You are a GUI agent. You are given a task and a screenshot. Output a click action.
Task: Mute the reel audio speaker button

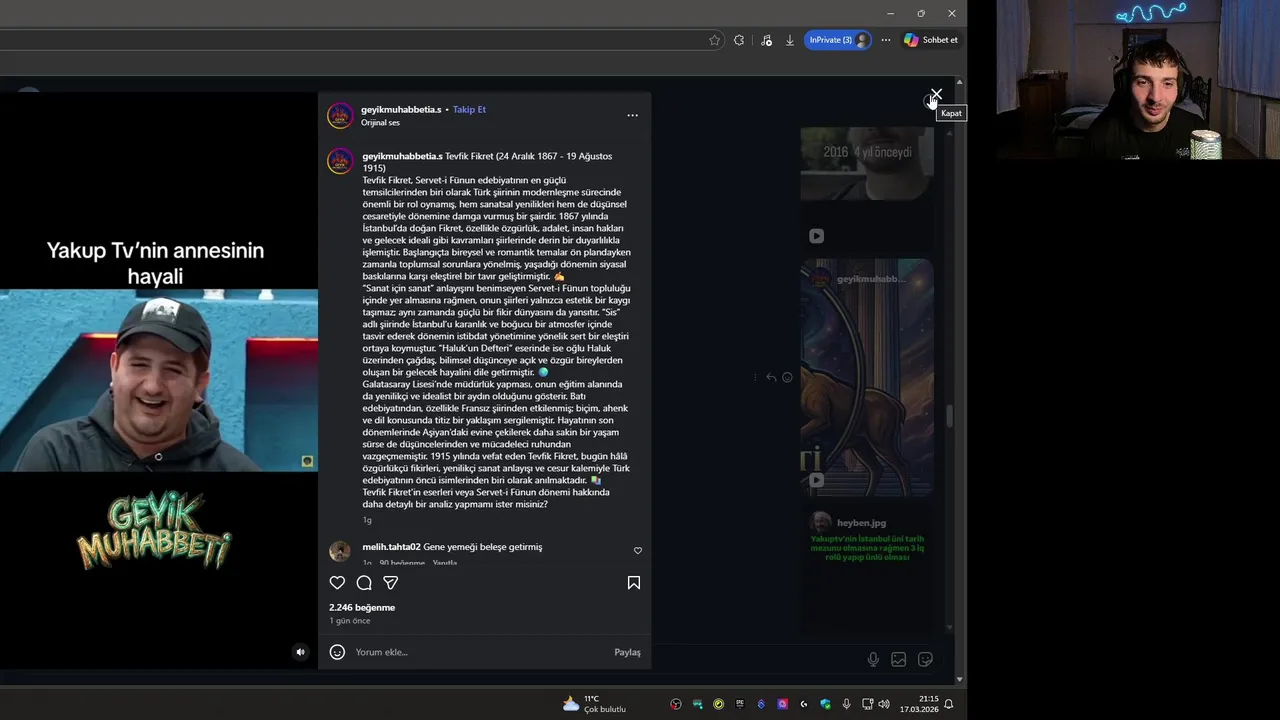tap(300, 652)
